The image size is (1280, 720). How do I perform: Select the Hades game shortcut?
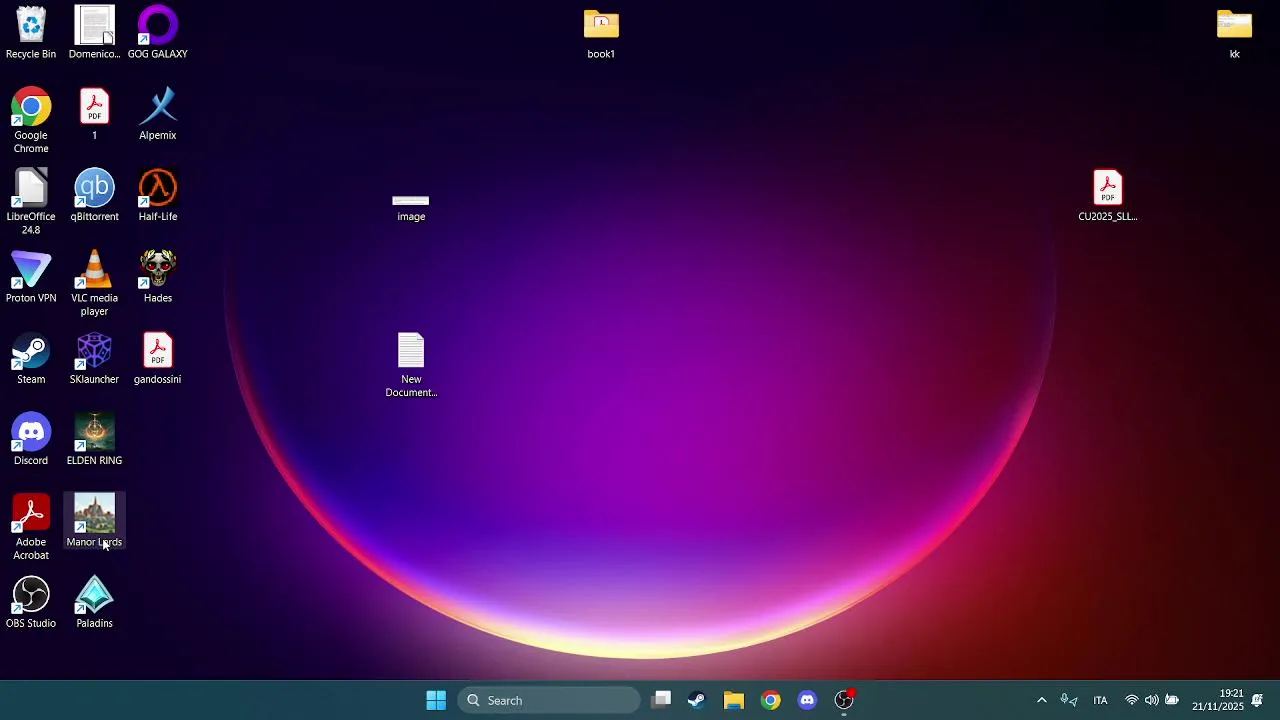pos(158,277)
